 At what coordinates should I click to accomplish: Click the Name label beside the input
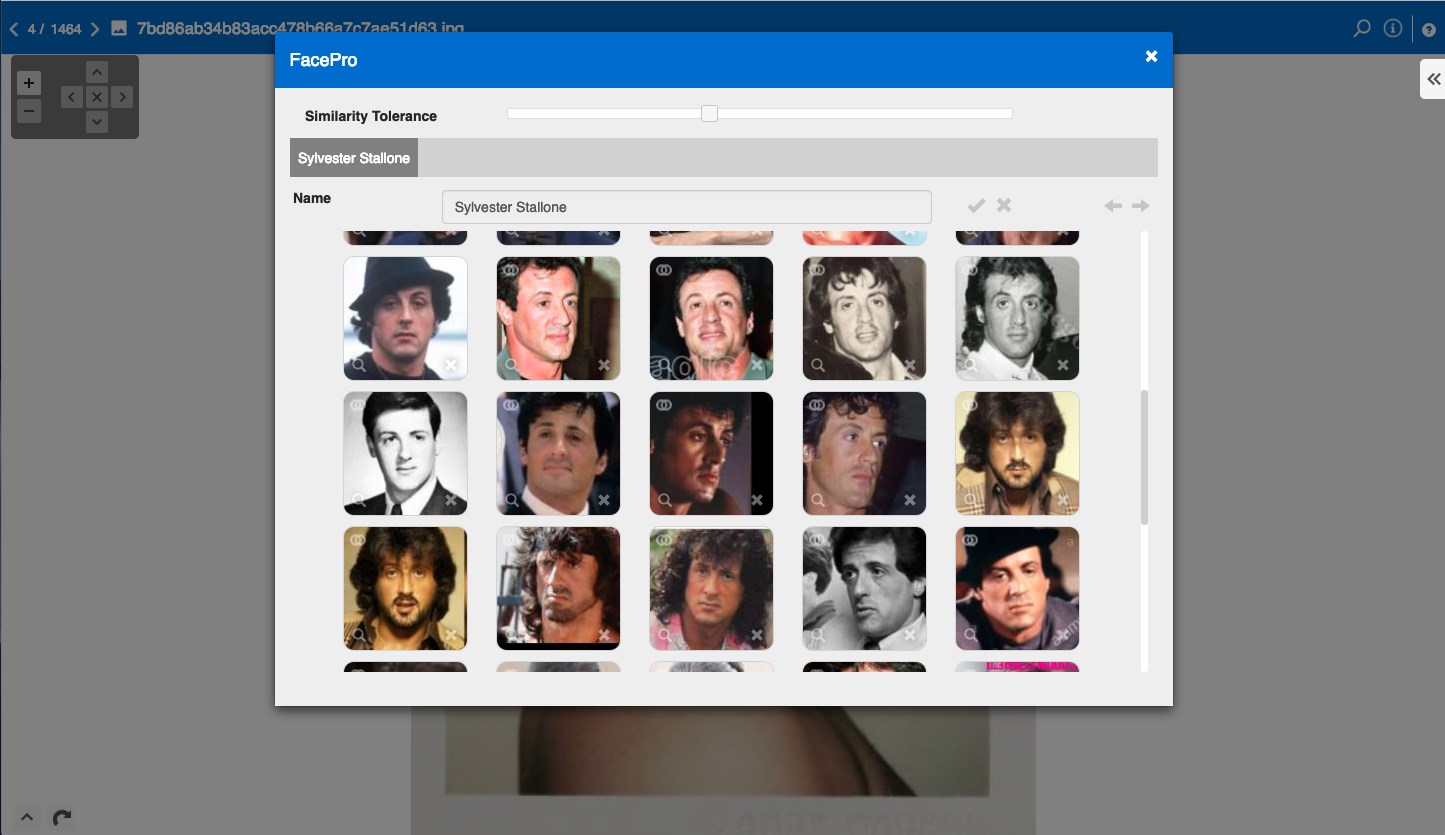click(312, 198)
